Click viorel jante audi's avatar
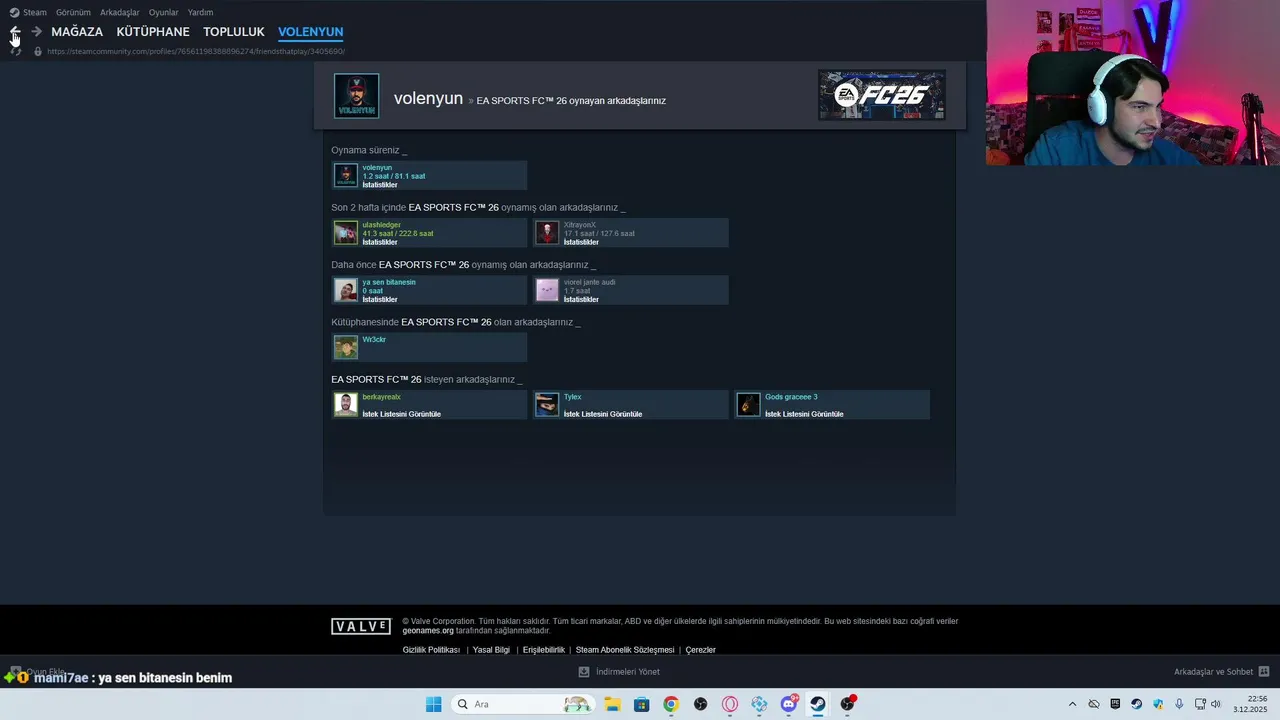The height and width of the screenshot is (720, 1280). pos(547,290)
